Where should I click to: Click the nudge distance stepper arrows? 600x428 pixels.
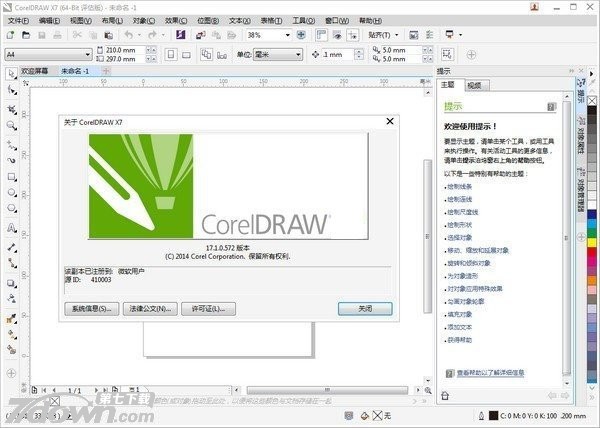359,54
